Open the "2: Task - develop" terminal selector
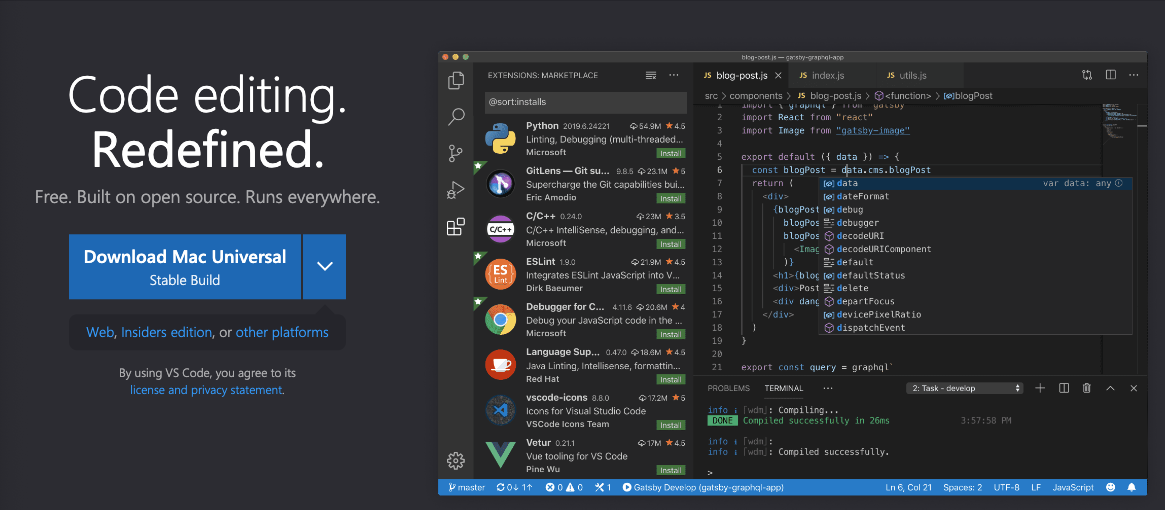The image size is (1165, 510). click(965, 388)
